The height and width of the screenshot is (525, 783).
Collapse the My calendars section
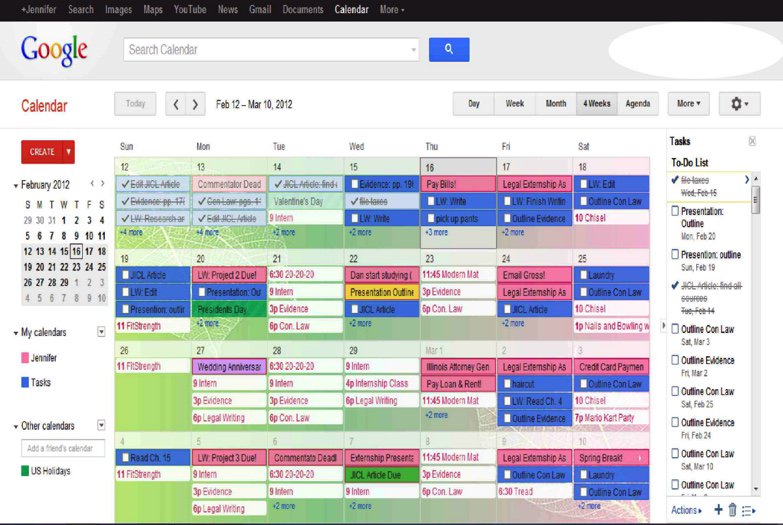pyautogui.click(x=15, y=333)
